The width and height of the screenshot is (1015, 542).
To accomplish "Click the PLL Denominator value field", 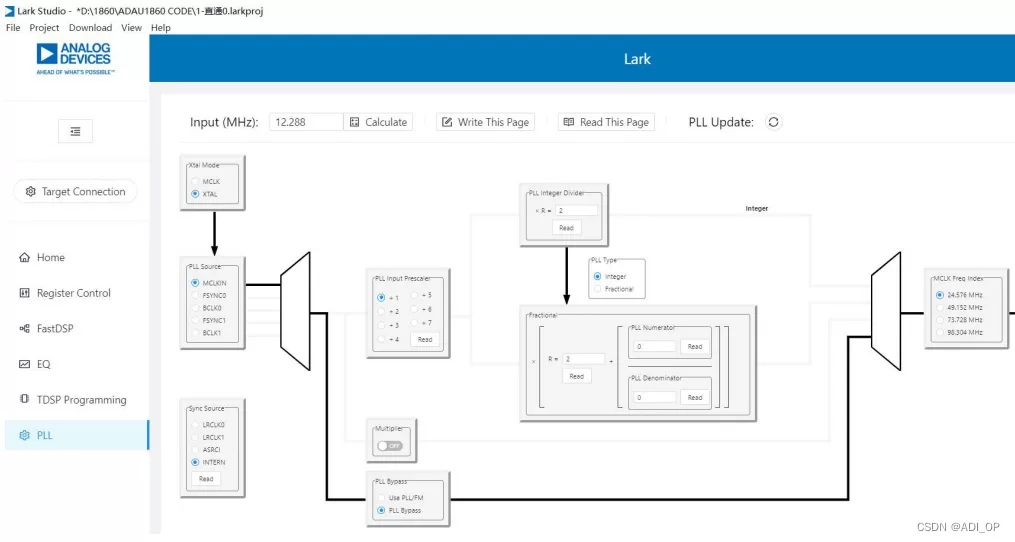I will click(654, 398).
